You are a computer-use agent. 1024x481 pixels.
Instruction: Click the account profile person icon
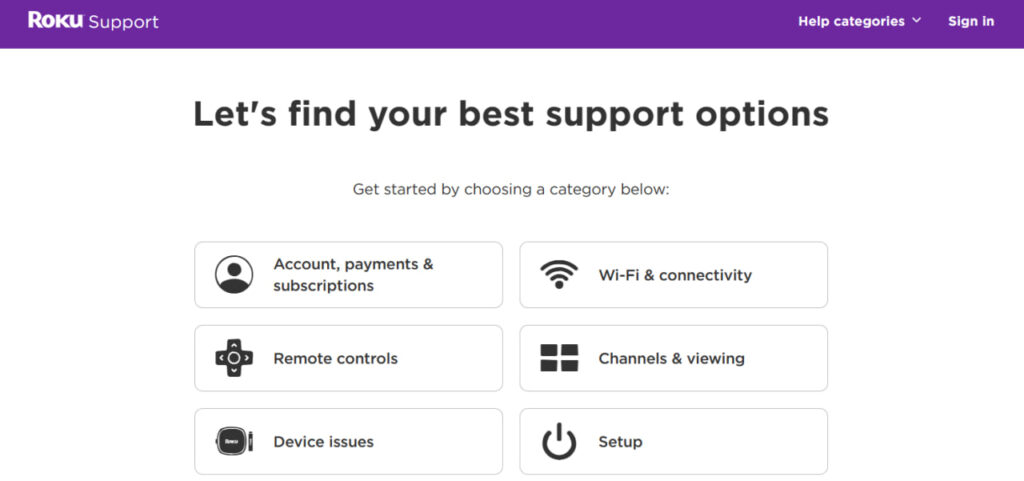pos(234,274)
